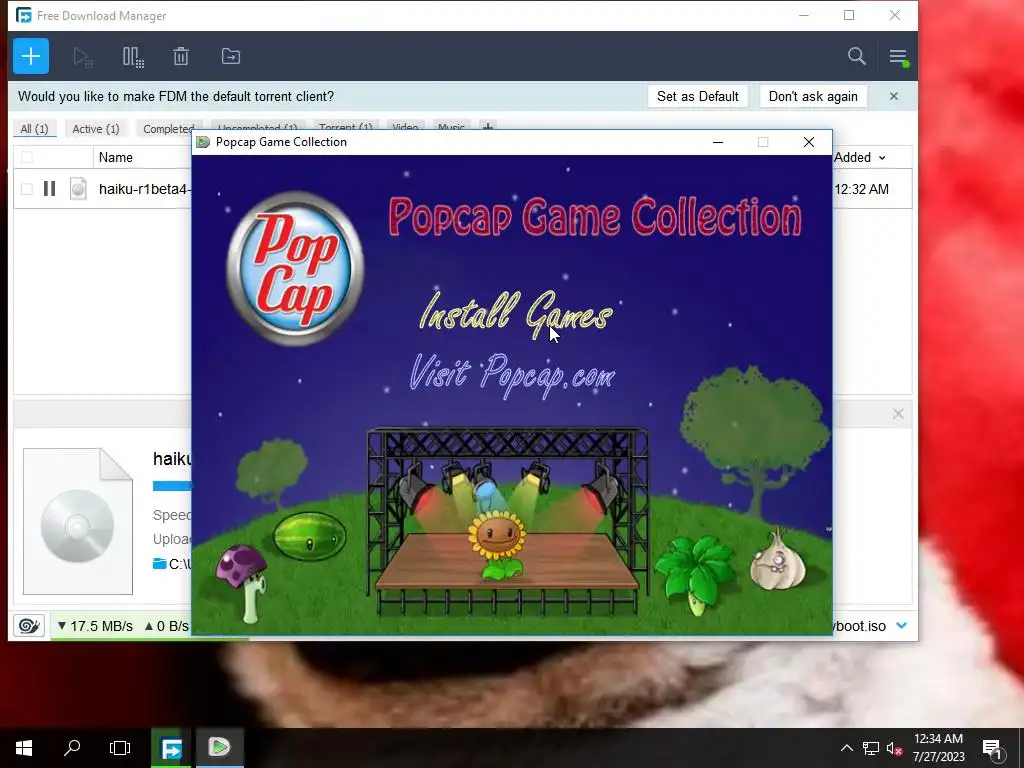Click the green leafy plant character
Viewport: 1024px width, 768px height.
[x=694, y=573]
